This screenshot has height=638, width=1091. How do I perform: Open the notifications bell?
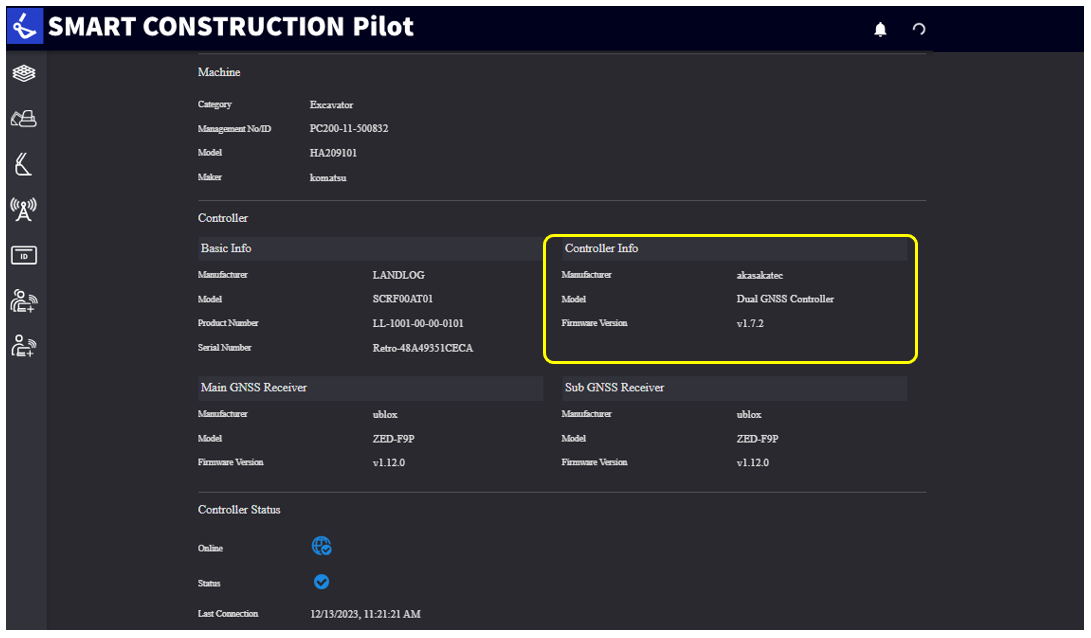[x=880, y=29]
